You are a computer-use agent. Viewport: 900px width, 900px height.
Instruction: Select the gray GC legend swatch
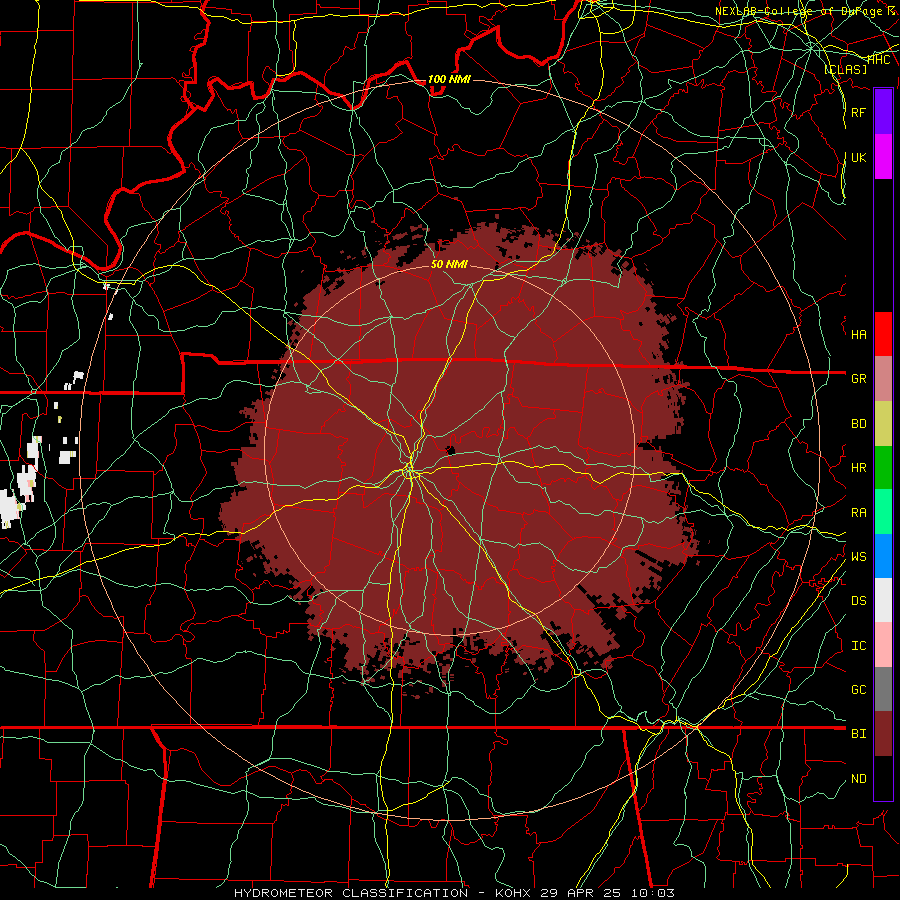point(883,689)
